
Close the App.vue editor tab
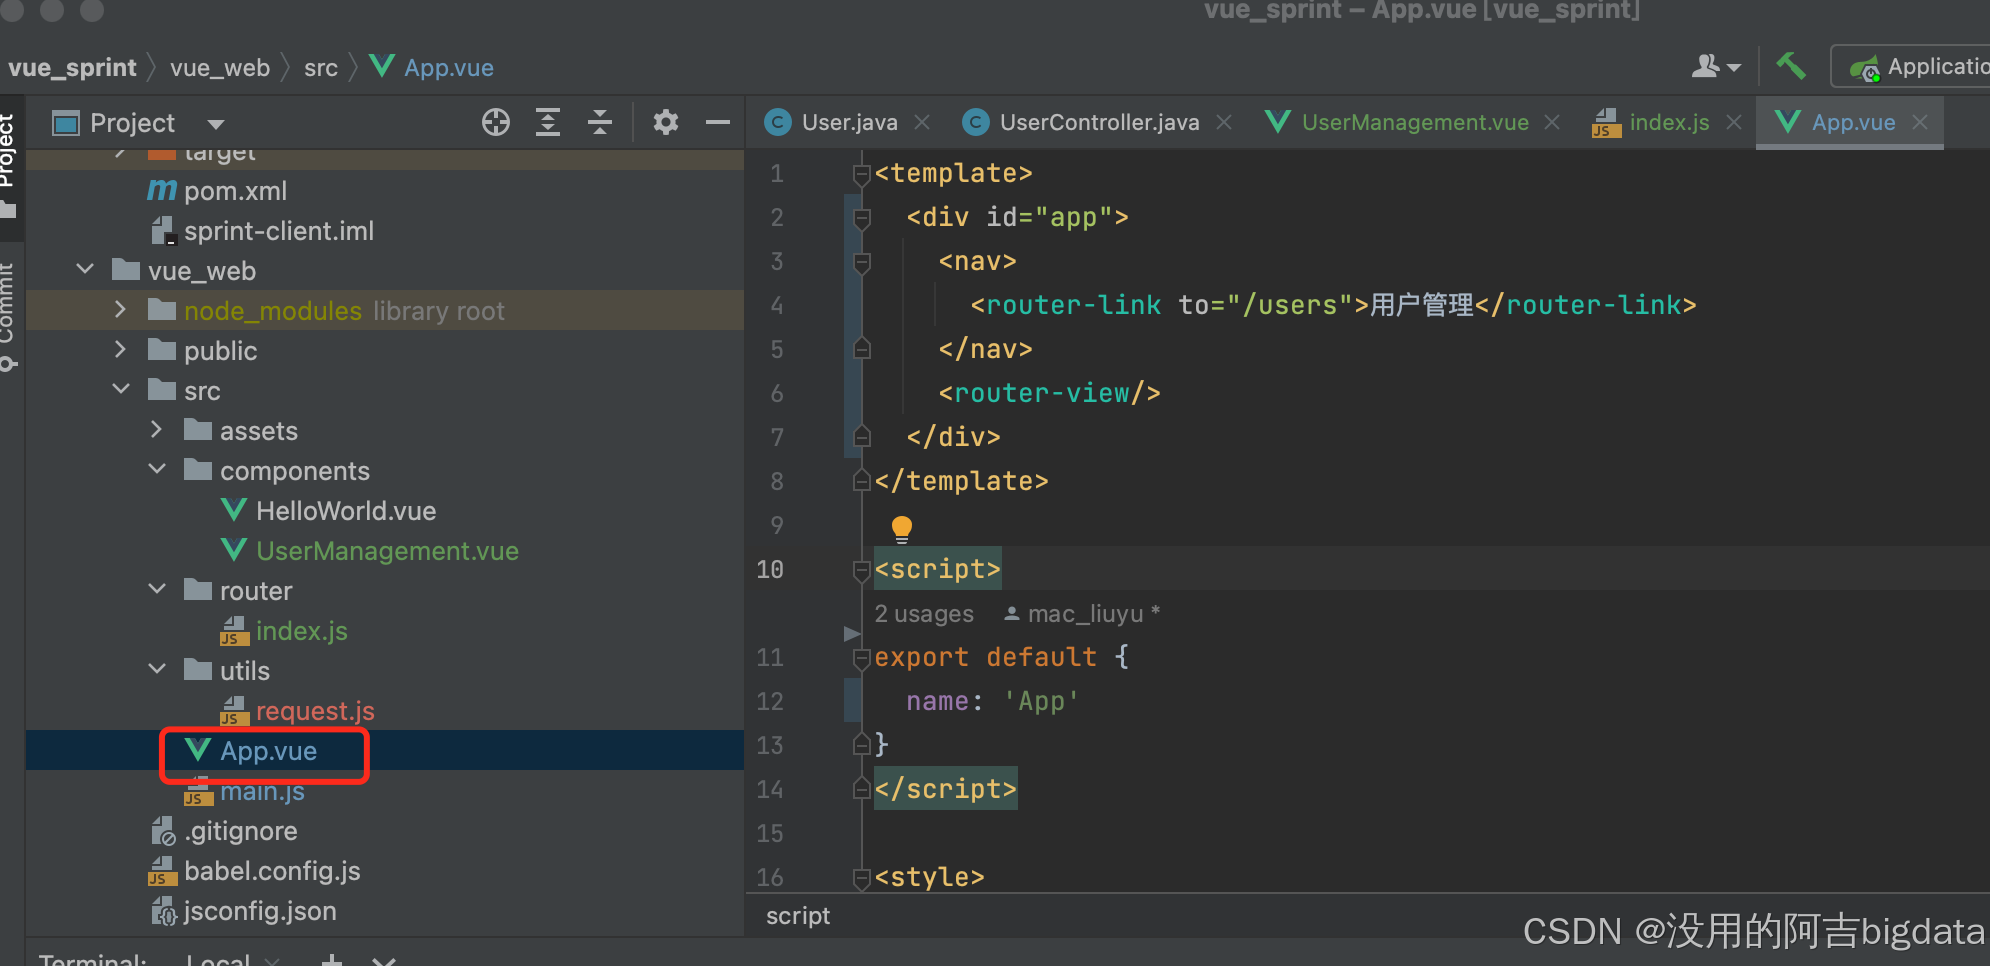[x=1920, y=122]
